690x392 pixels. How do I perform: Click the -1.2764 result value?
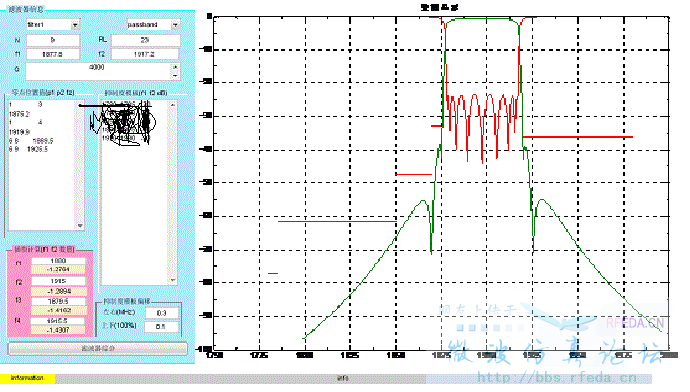59,269
